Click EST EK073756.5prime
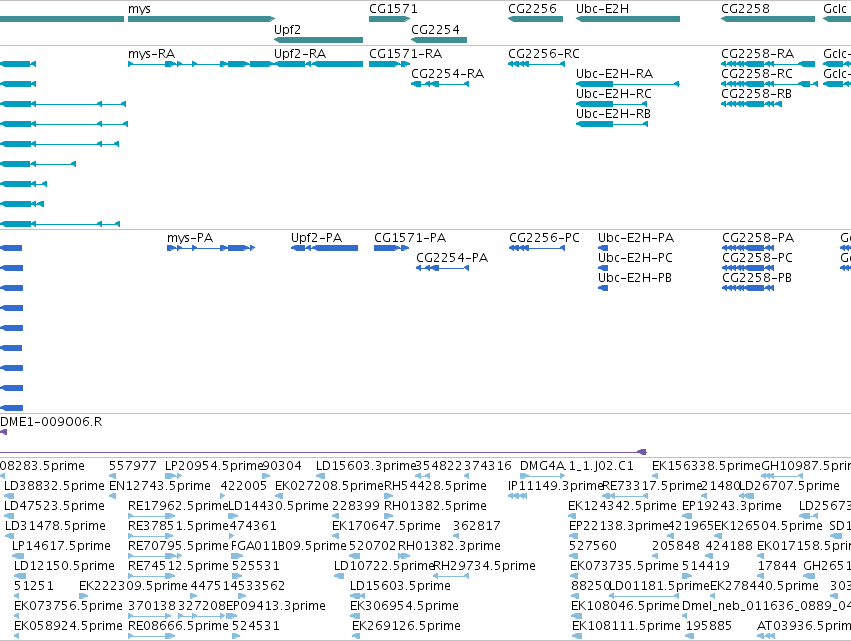The image size is (851, 641). click(68, 606)
